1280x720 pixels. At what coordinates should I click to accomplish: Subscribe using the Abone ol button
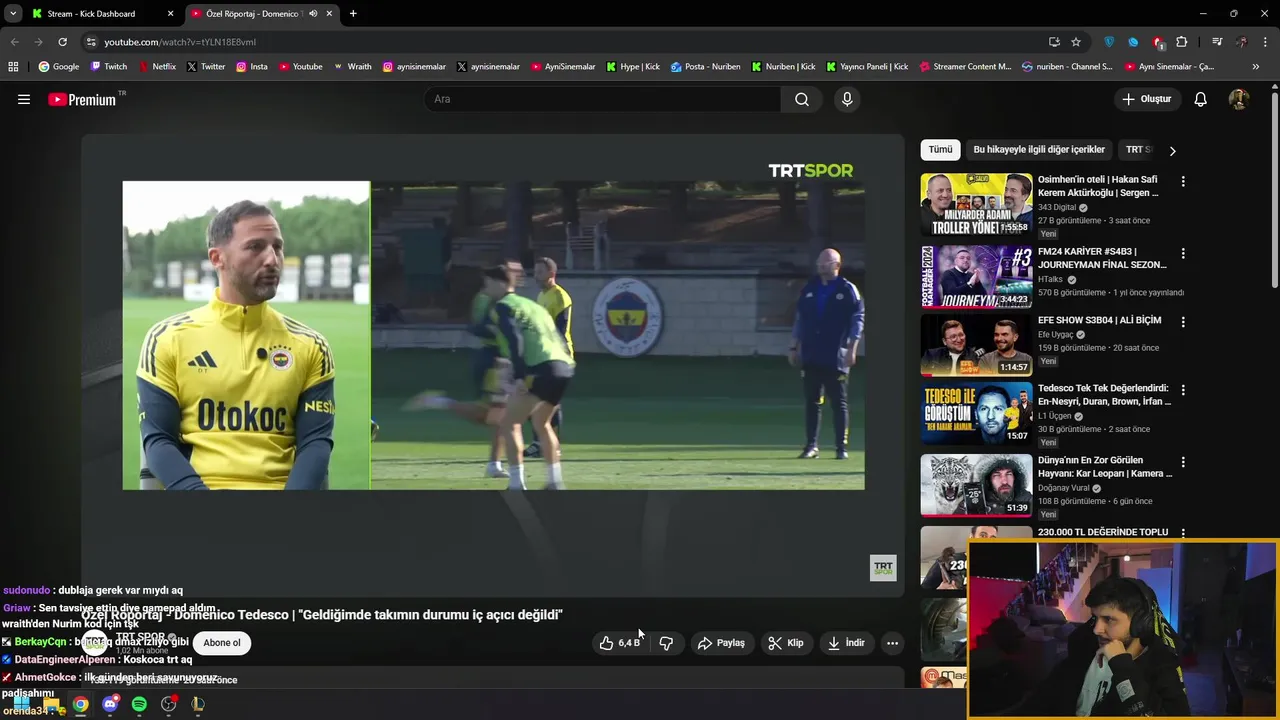[222, 643]
